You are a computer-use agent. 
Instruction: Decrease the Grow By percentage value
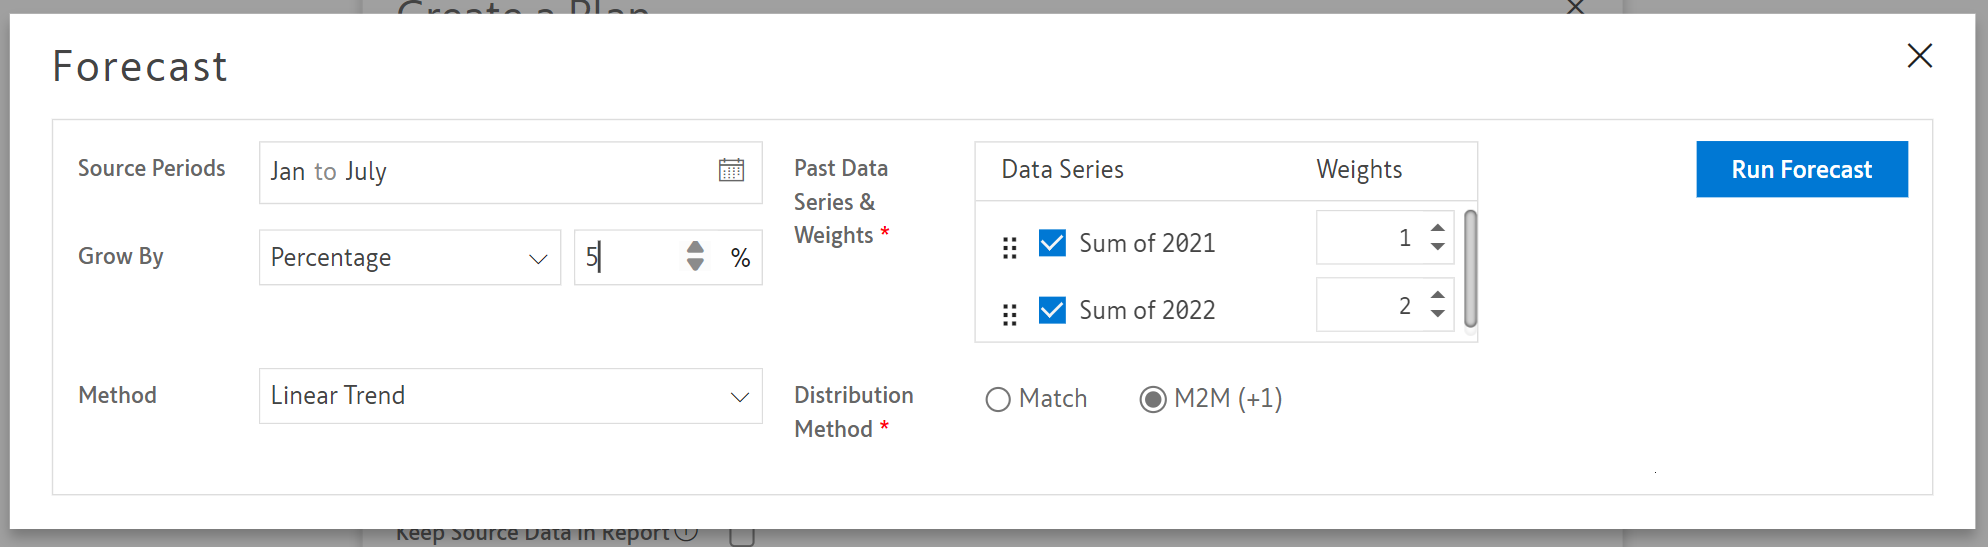pos(695,266)
